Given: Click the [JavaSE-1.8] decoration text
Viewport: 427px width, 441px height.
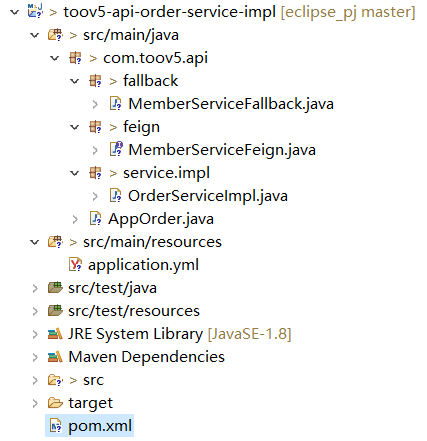Looking at the screenshot, I should [249, 334].
